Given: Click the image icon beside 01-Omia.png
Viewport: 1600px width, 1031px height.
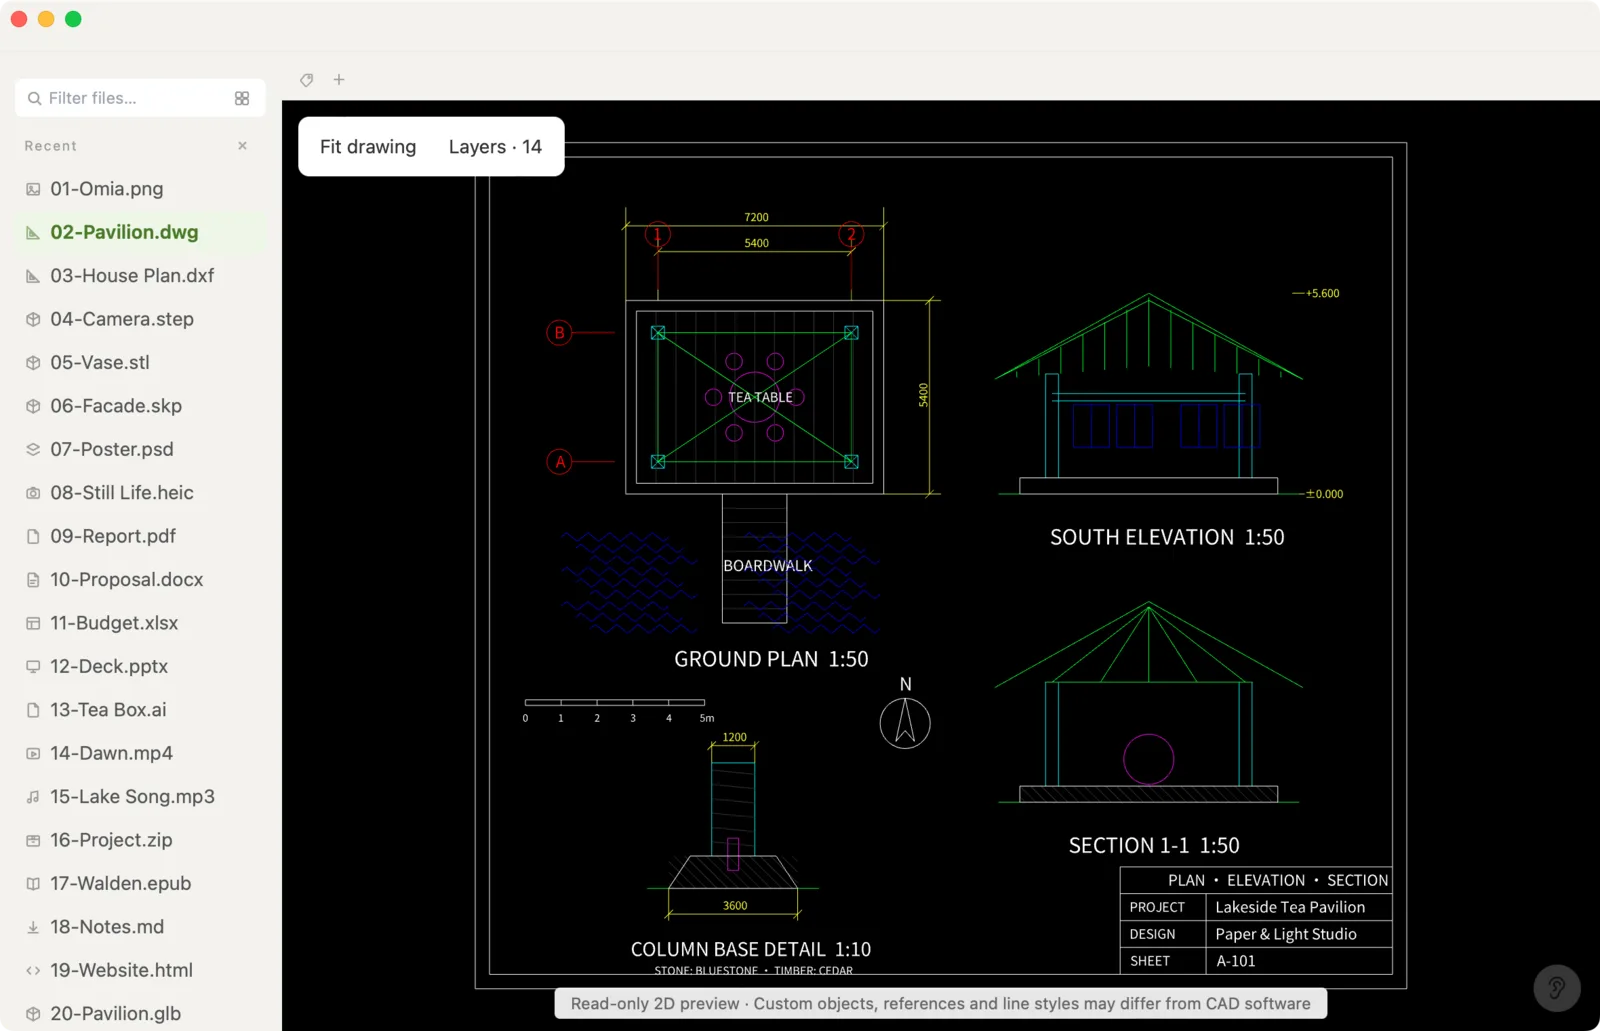Looking at the screenshot, I should click(33, 189).
